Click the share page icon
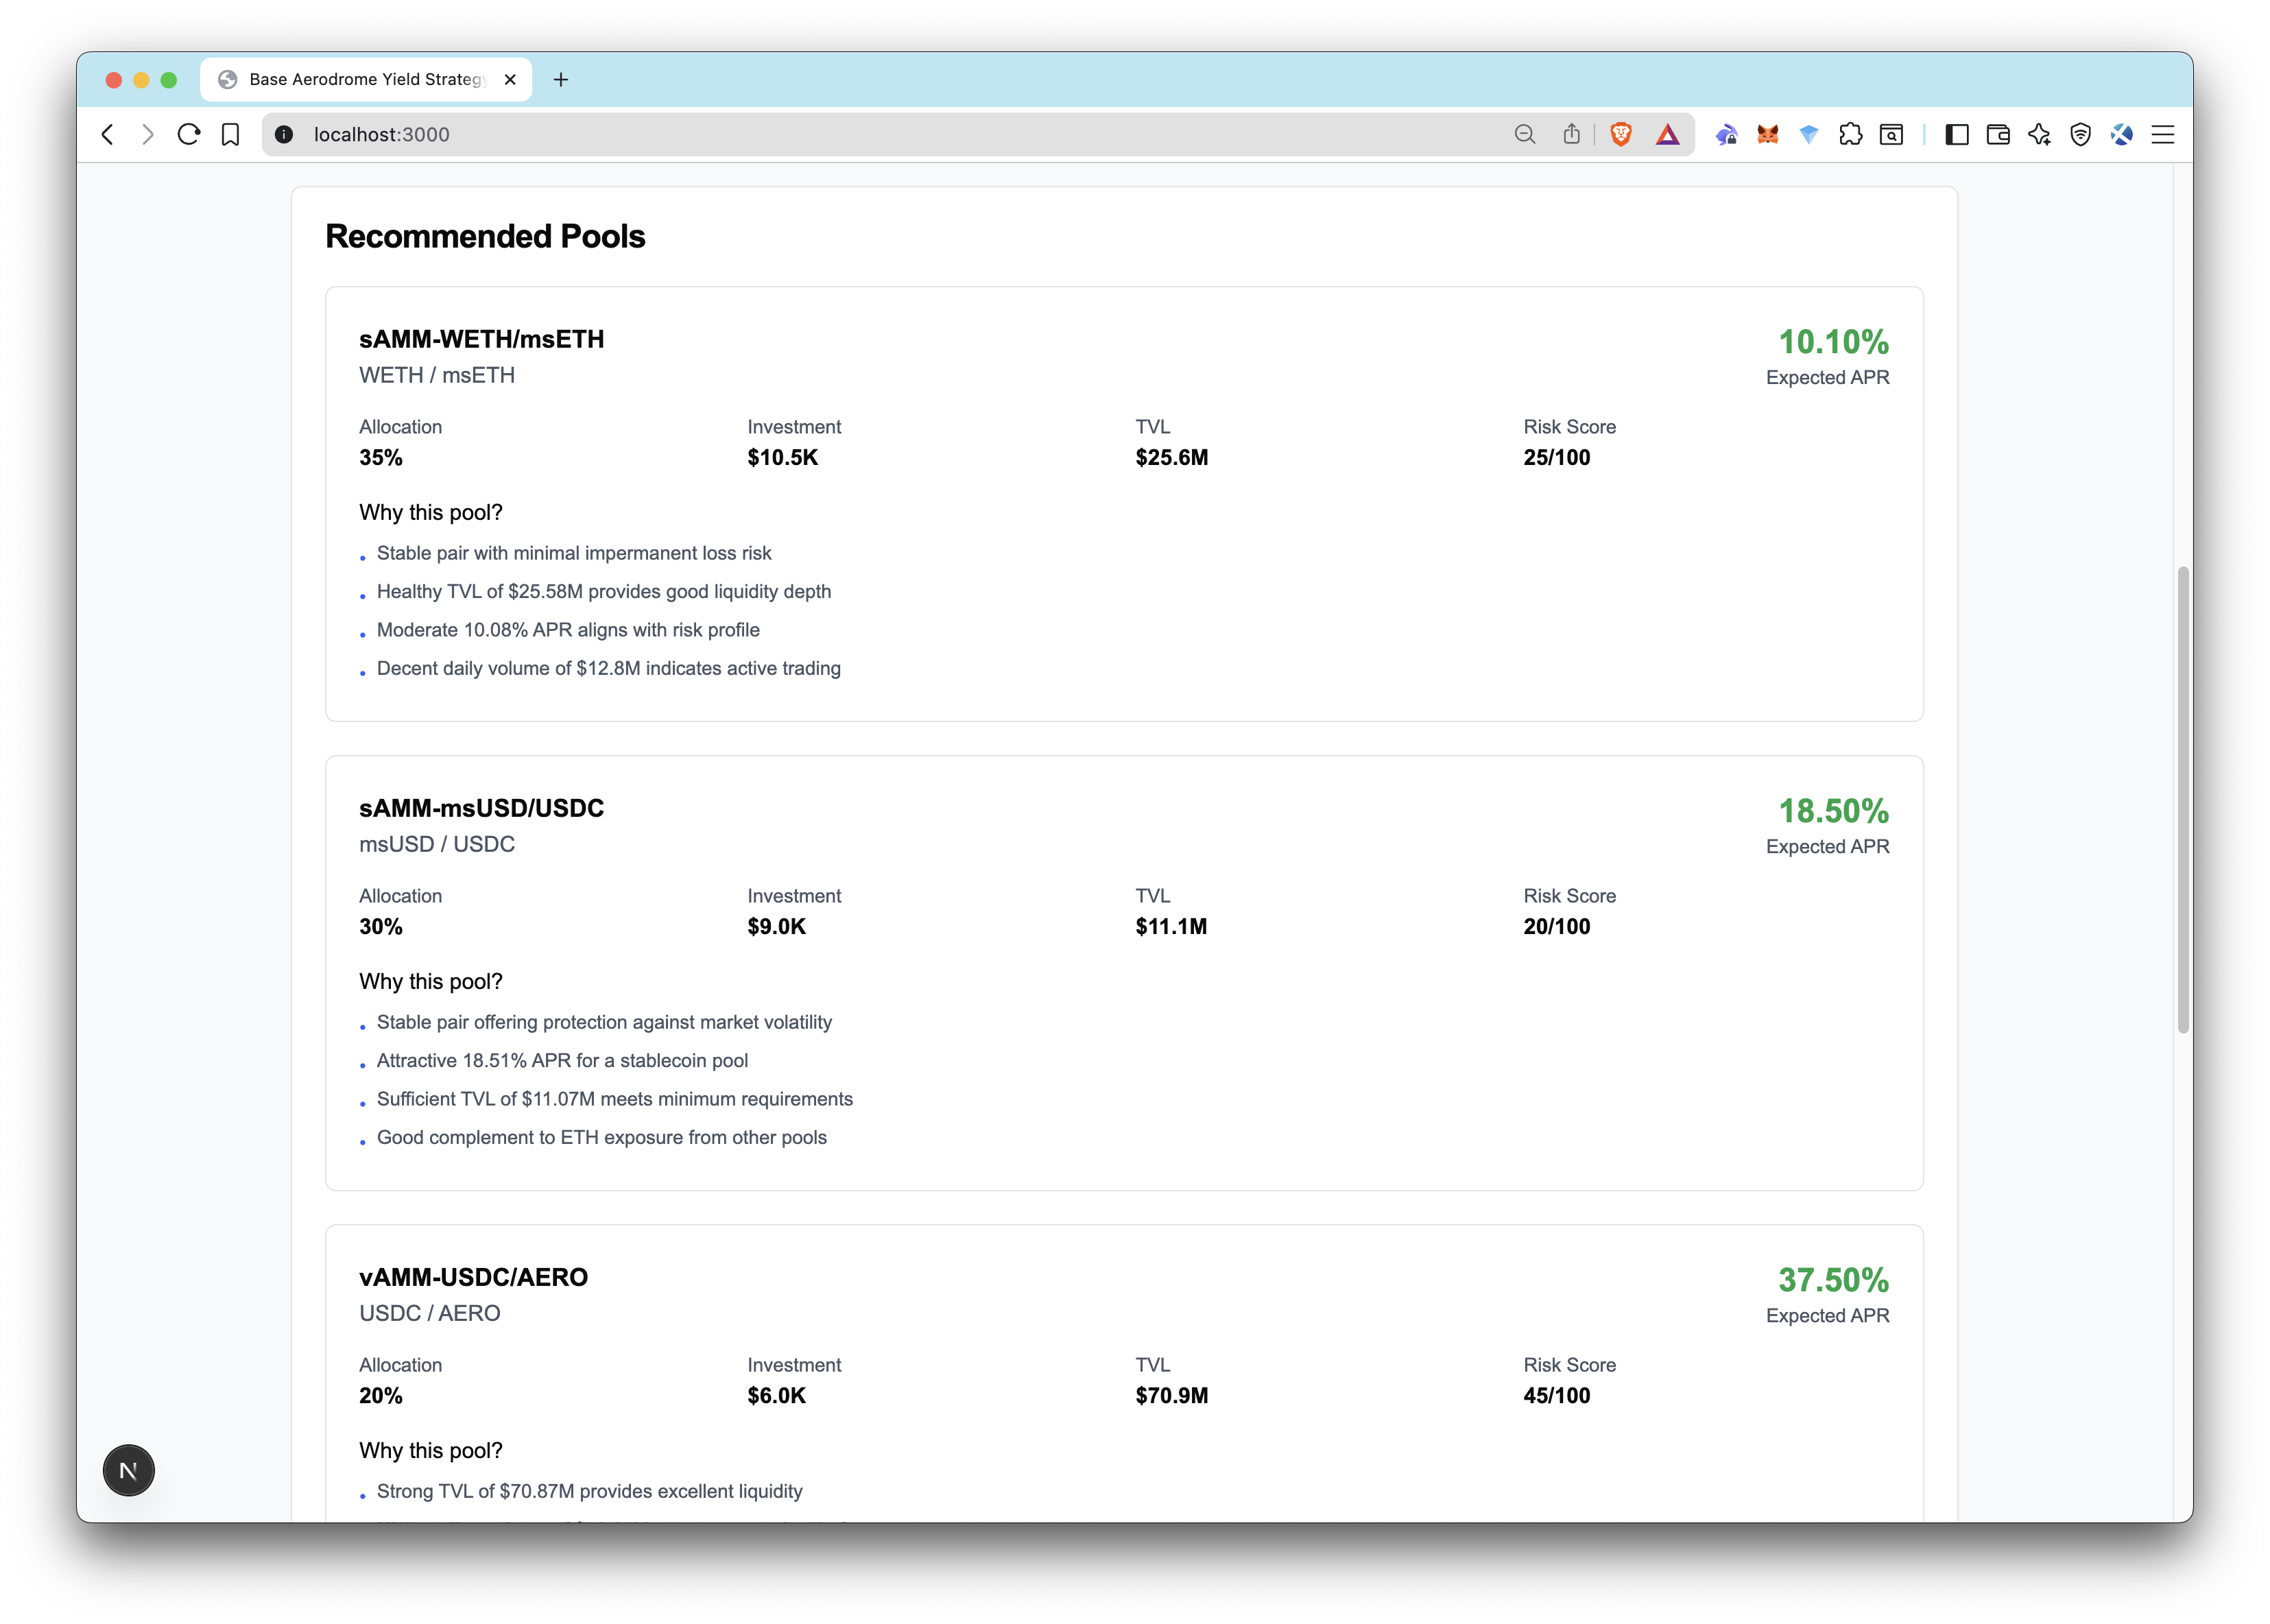Viewport: 2270px width, 1624px height. click(1571, 134)
